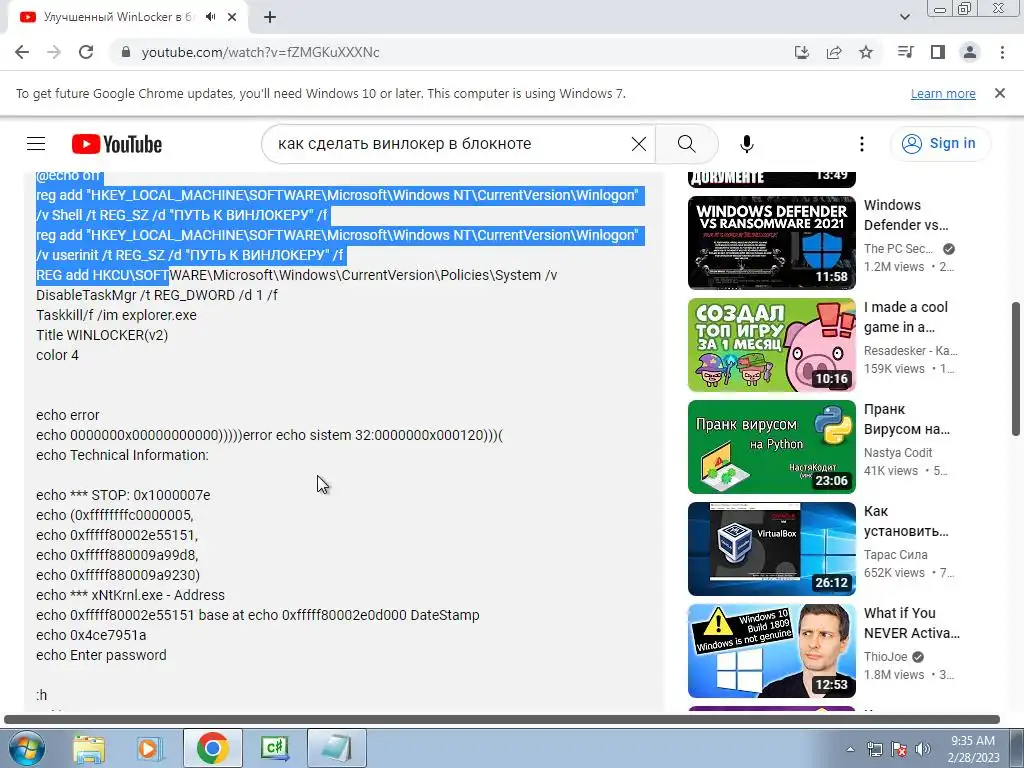Open the Windows Defender vs... video title

coord(906,215)
